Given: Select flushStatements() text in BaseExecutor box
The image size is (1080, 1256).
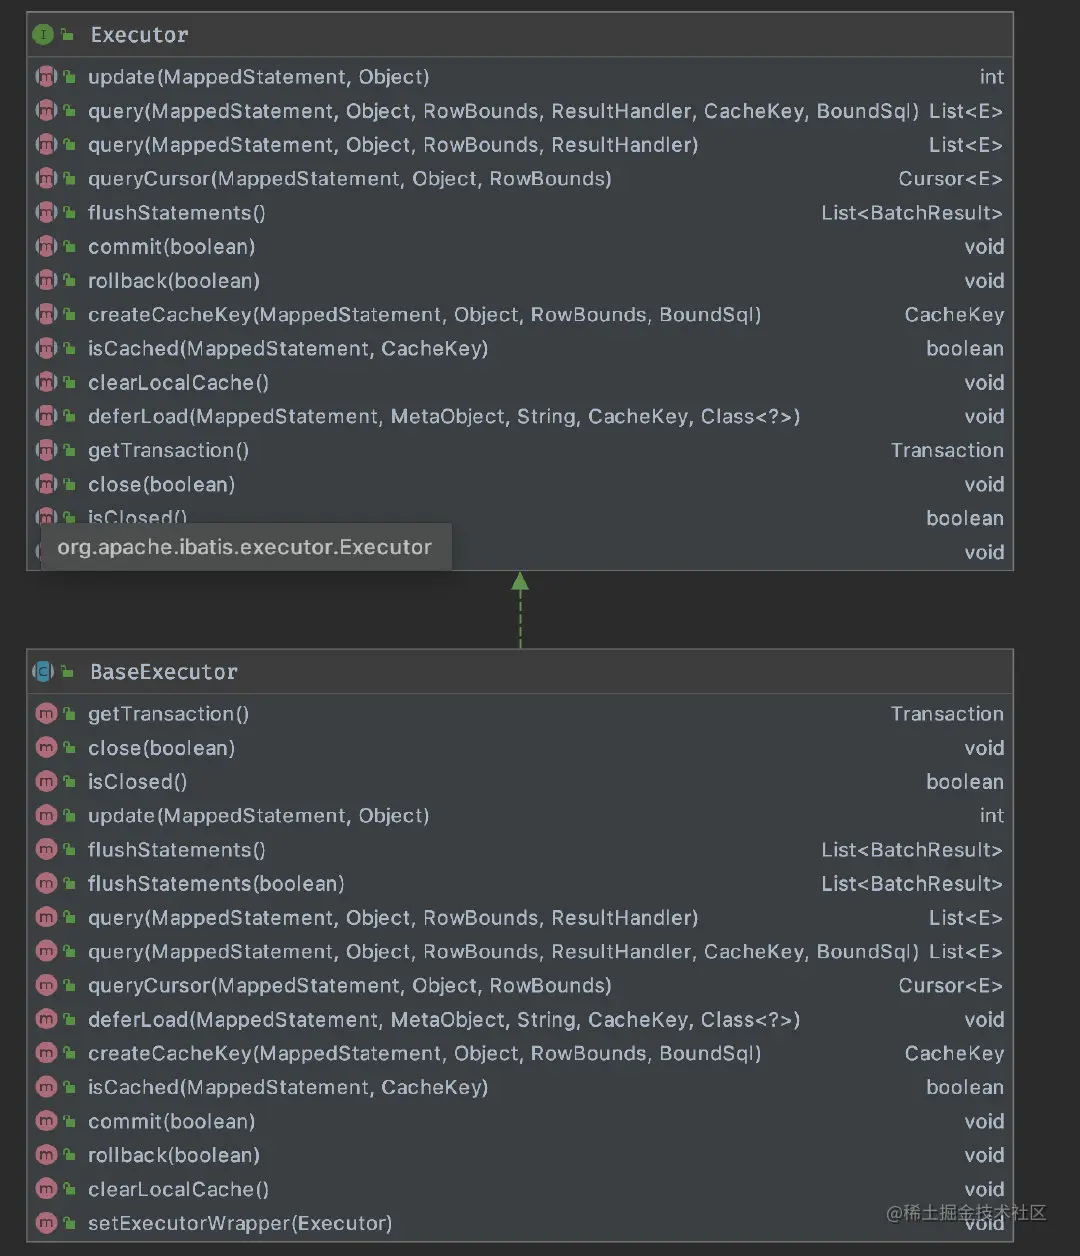Looking at the screenshot, I should [x=177, y=850].
